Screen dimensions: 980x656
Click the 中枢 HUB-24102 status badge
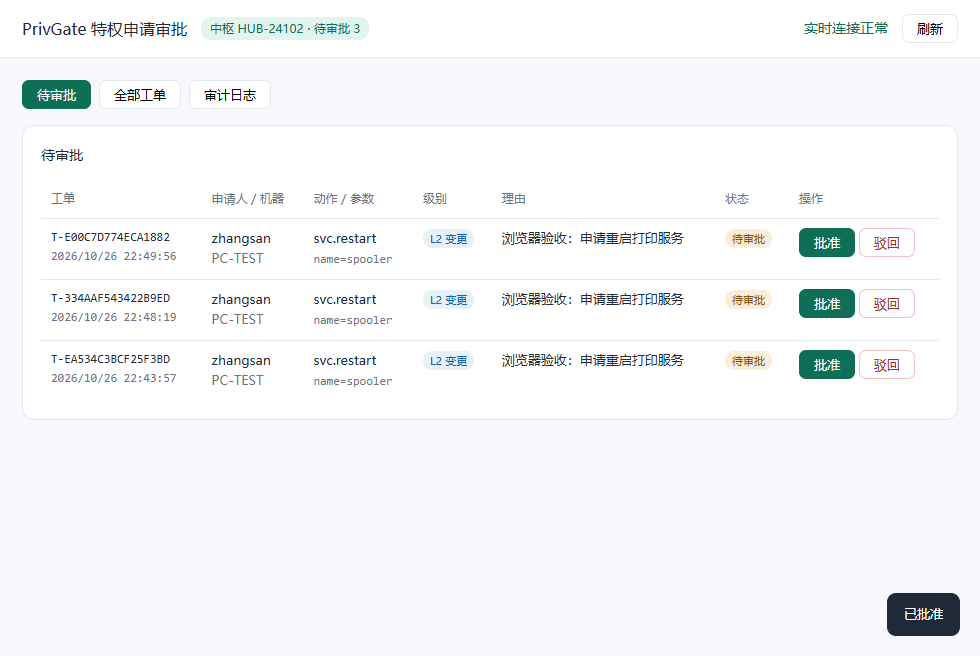coord(284,29)
